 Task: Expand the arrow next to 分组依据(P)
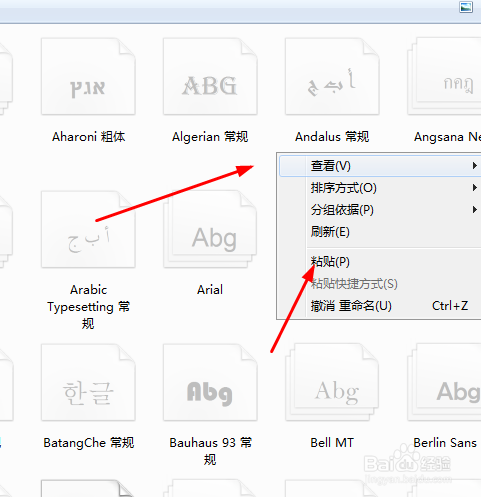474,210
